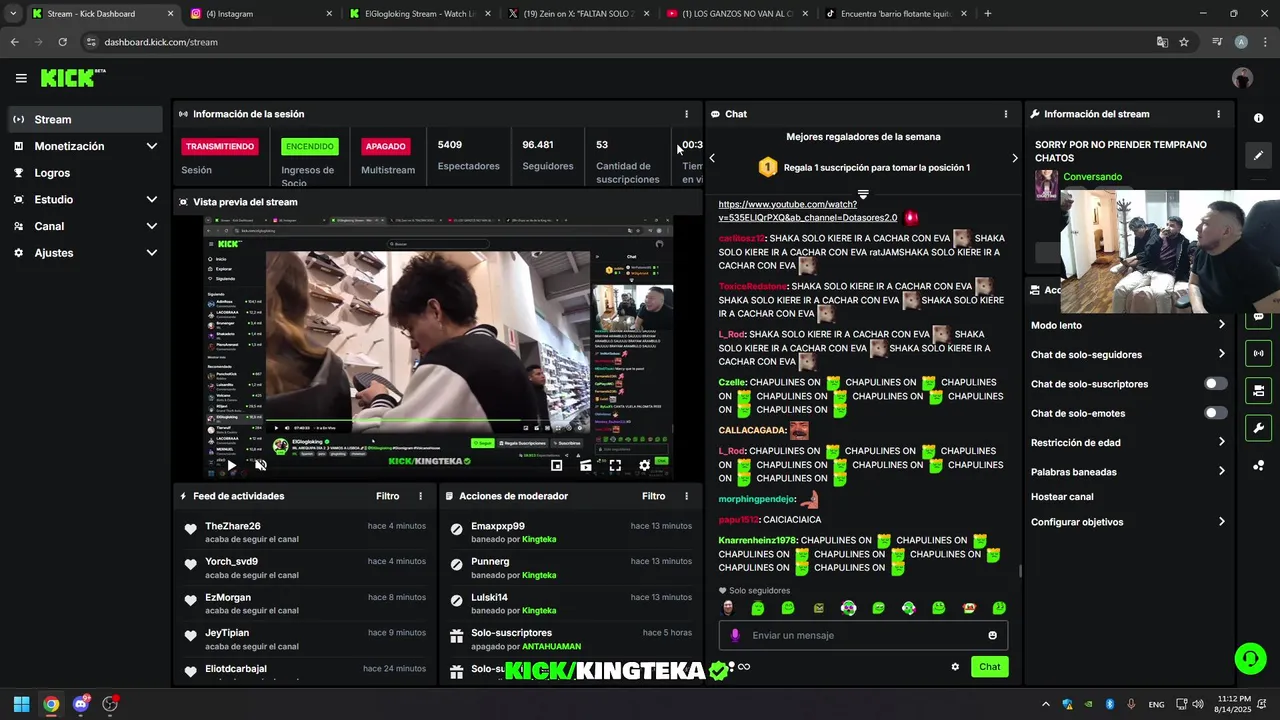Open user avatar menu in Kick header

point(1243,78)
